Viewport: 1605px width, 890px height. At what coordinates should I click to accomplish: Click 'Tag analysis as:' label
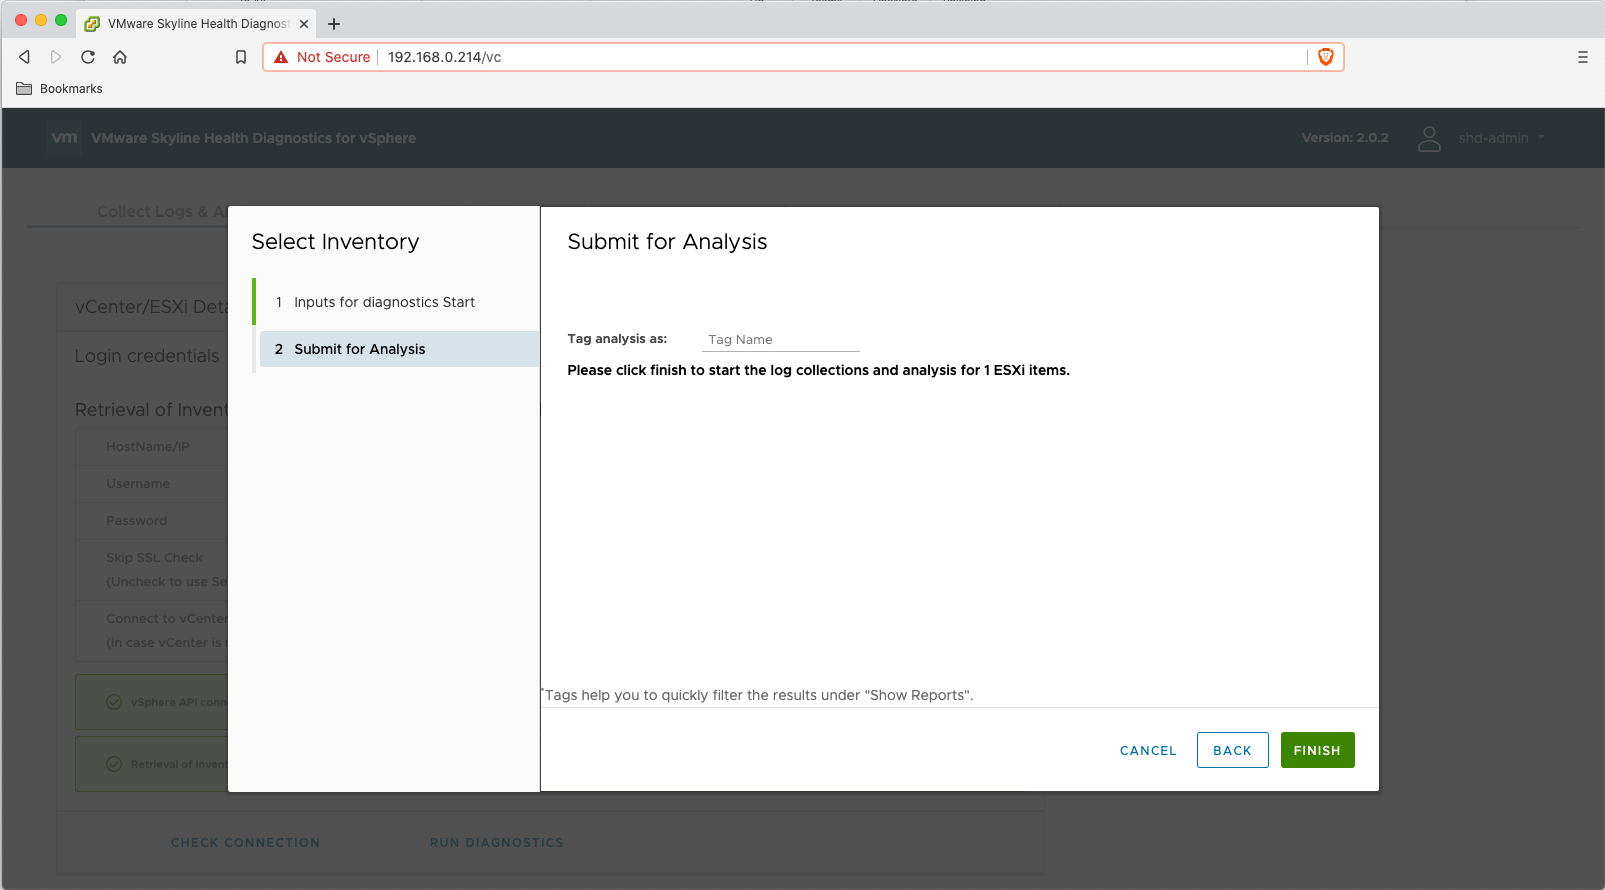pyautogui.click(x=617, y=339)
